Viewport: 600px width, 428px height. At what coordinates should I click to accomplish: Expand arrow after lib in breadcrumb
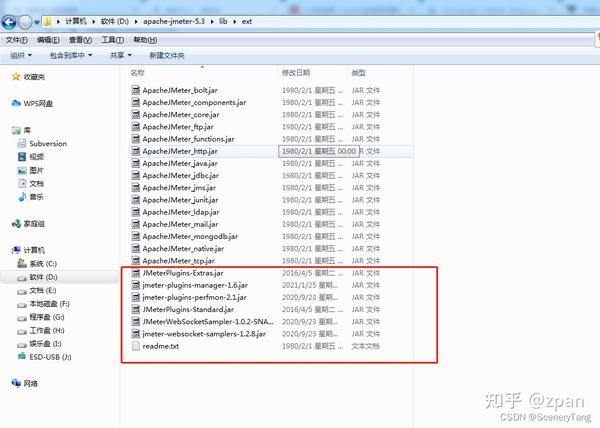234,22
